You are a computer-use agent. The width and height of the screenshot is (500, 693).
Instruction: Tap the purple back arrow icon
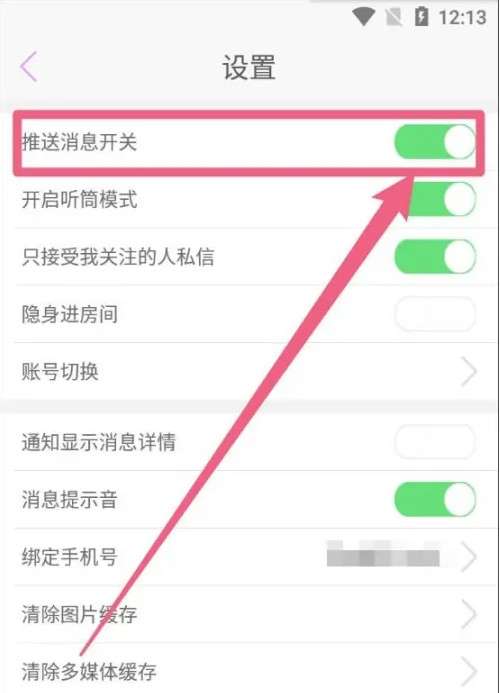pyautogui.click(x=29, y=67)
